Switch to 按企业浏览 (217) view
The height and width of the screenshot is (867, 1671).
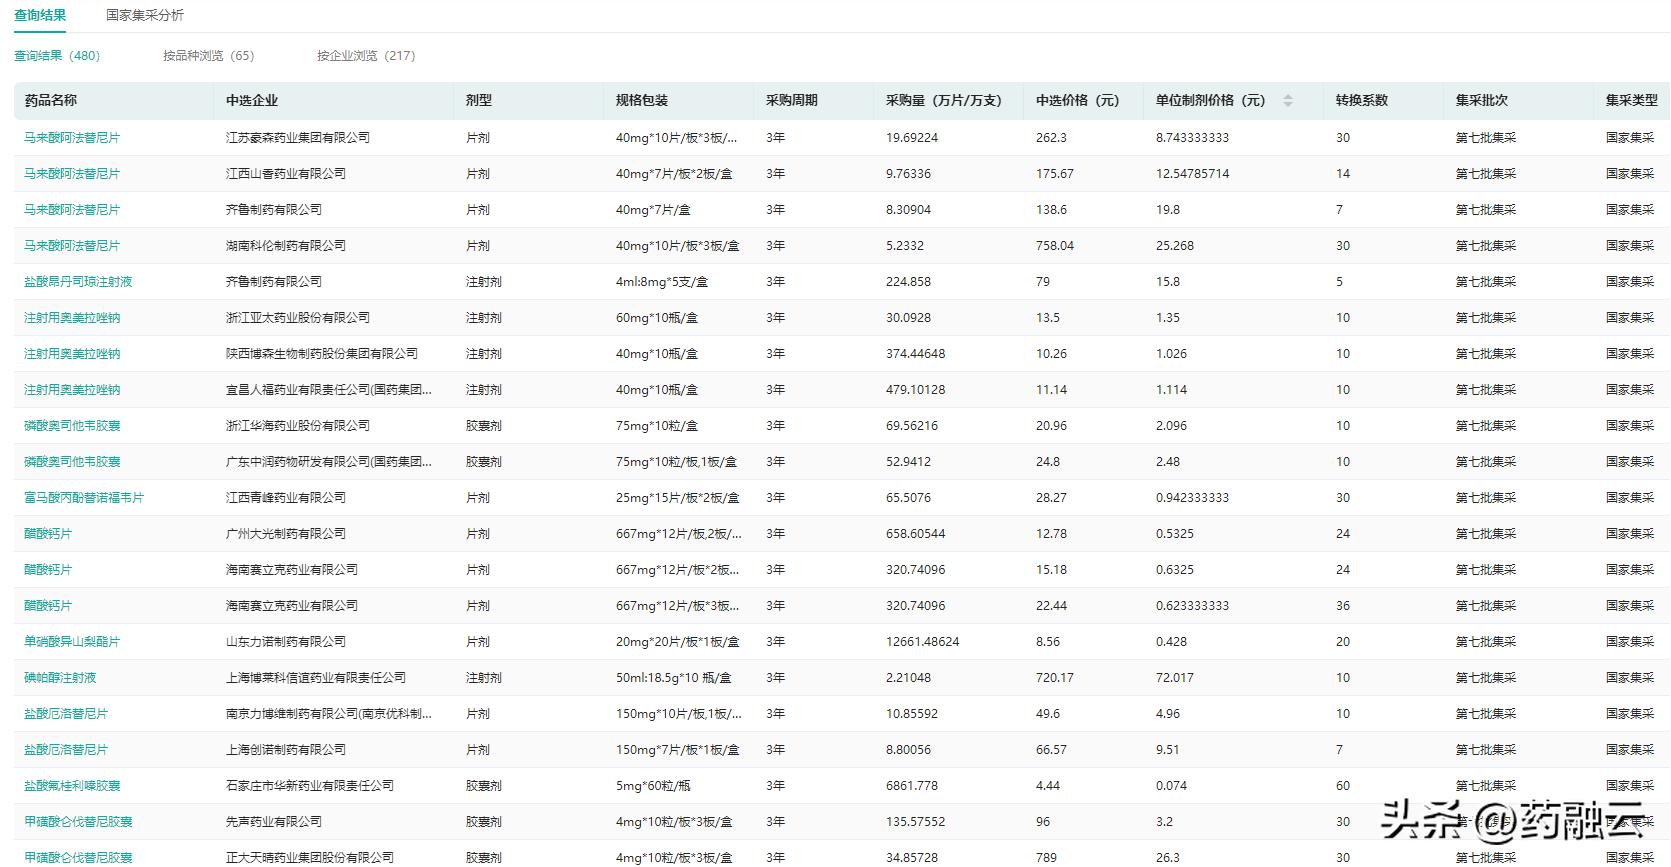366,56
